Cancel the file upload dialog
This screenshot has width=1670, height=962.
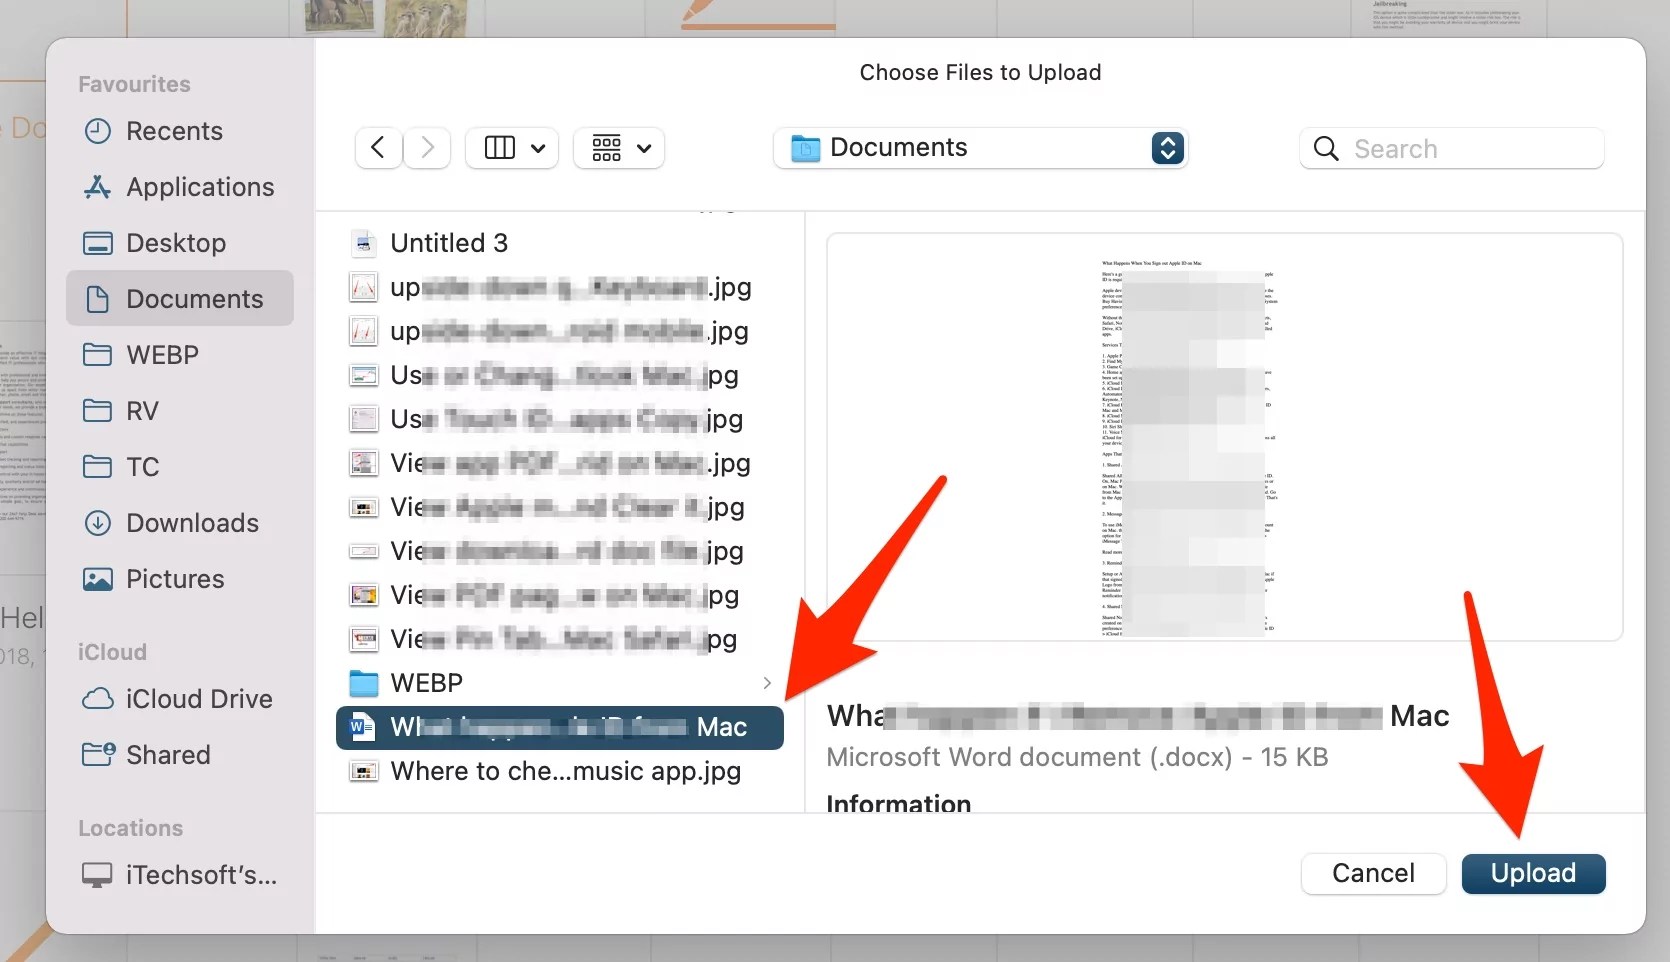(1373, 873)
